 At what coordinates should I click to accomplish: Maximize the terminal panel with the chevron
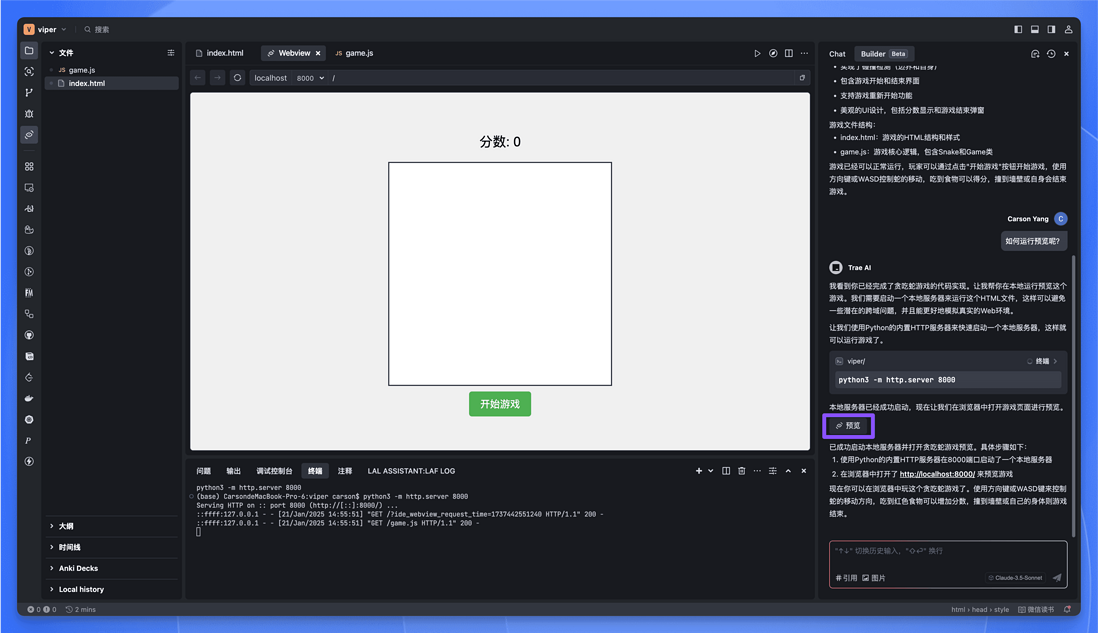point(788,470)
